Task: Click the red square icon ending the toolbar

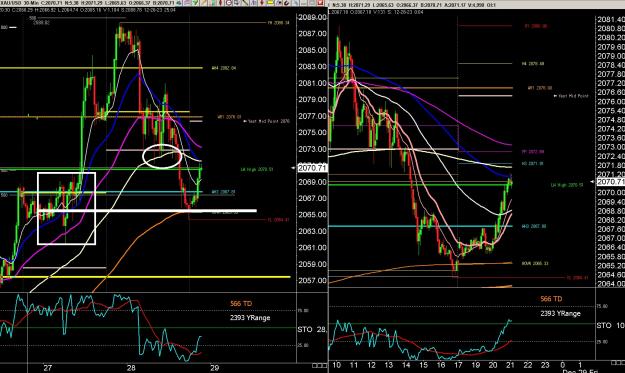Action: pyautogui.click(x=320, y=2)
